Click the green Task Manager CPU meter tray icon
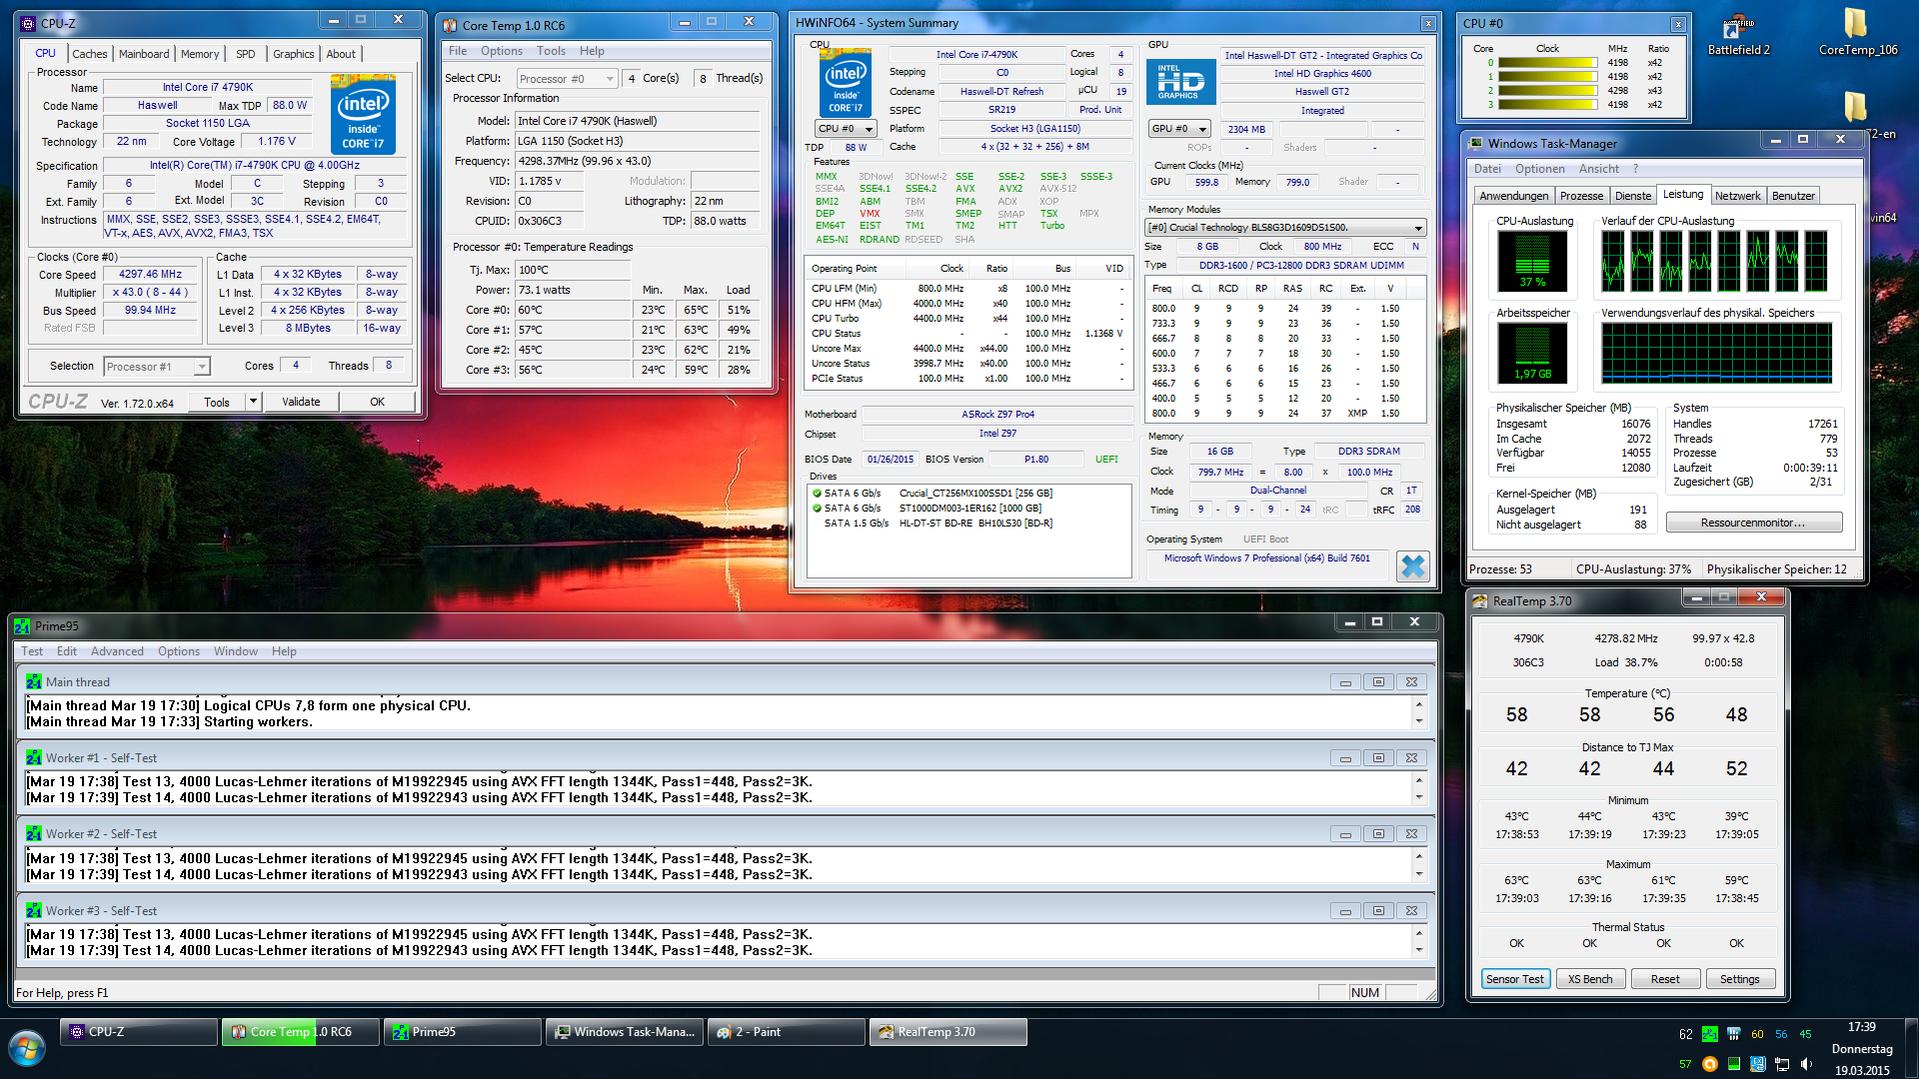Image resolution: width=1919 pixels, height=1079 pixels. pos(1733,1064)
